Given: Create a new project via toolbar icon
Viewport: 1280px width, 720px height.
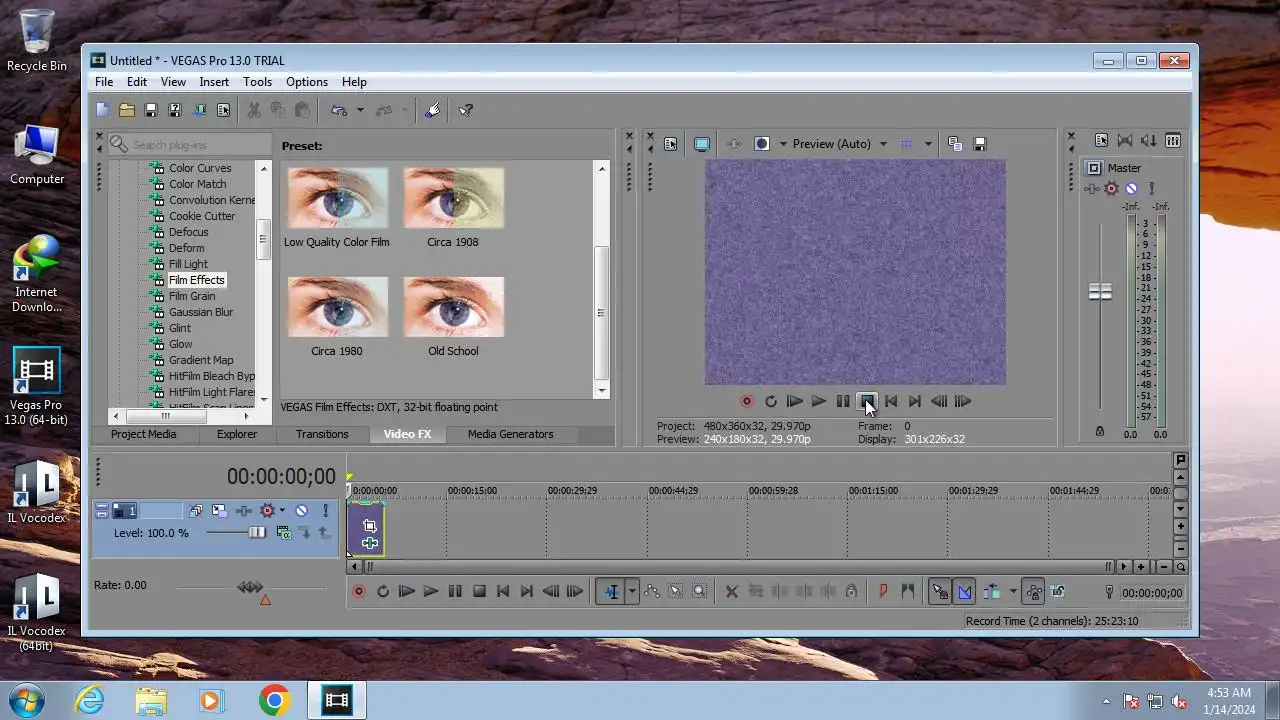Looking at the screenshot, I should (103, 110).
